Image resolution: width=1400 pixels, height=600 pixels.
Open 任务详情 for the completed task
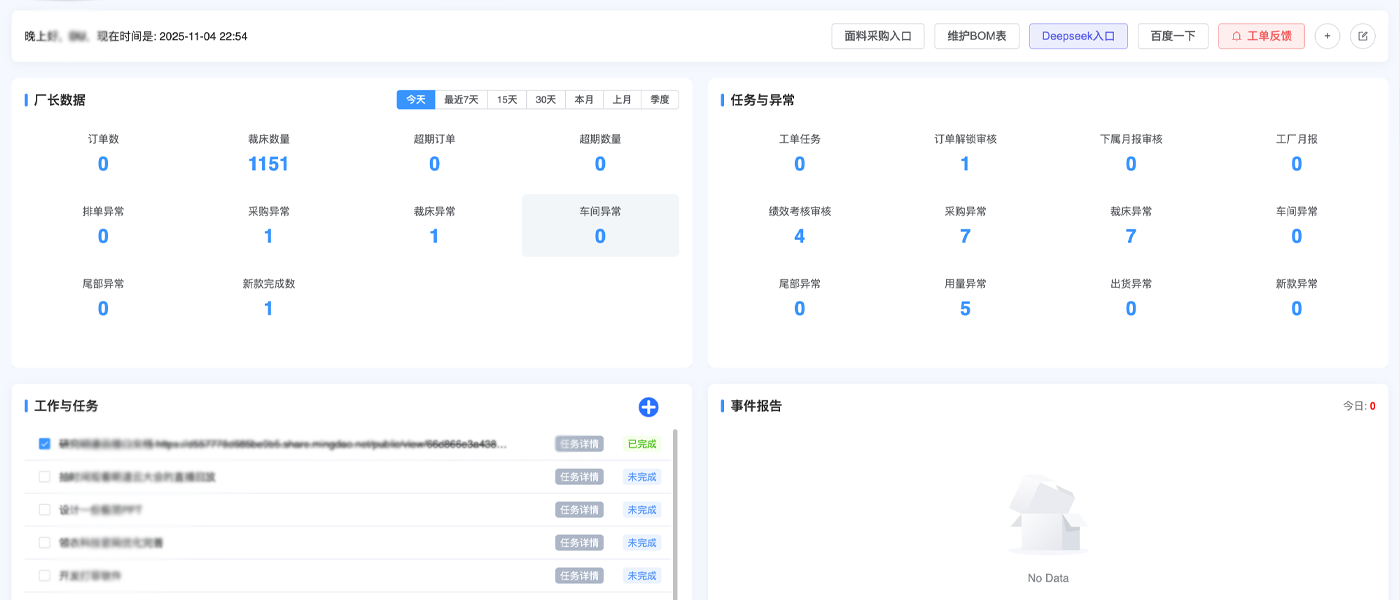580,443
